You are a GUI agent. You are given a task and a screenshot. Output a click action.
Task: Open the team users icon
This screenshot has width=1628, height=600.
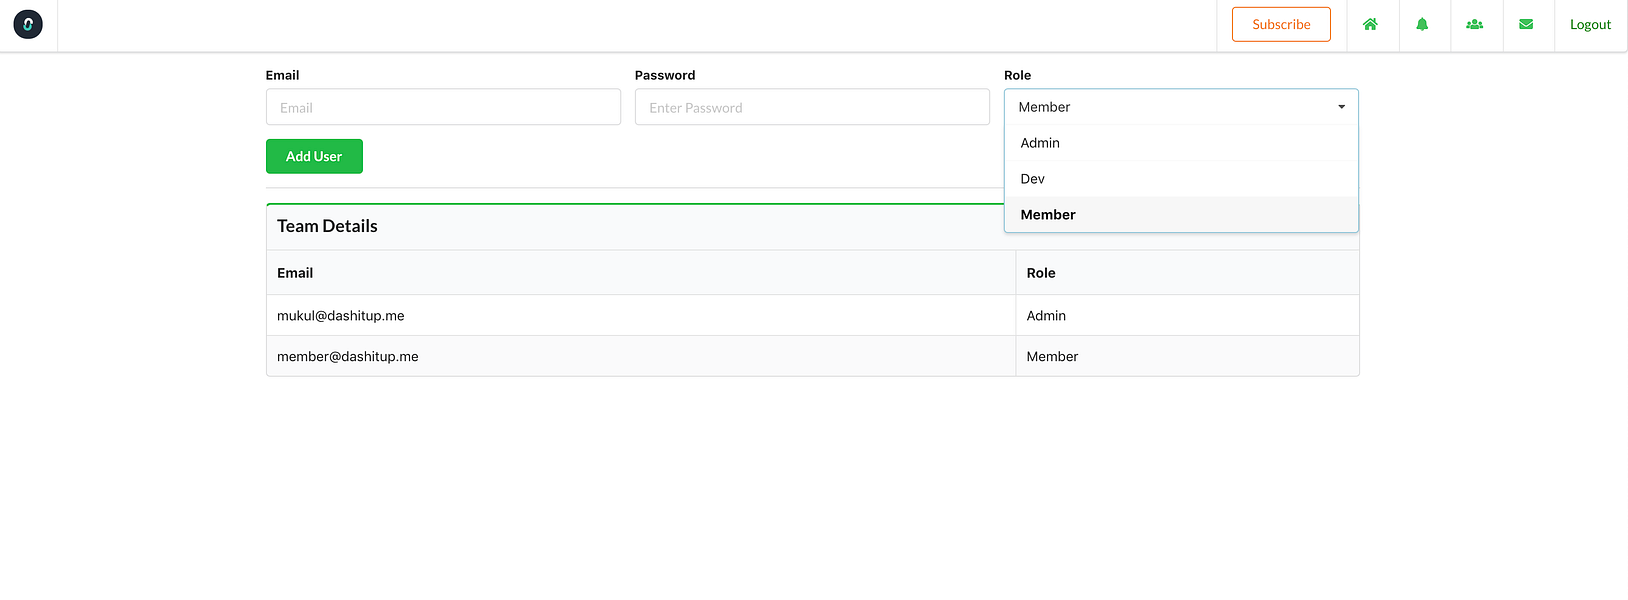(x=1474, y=25)
